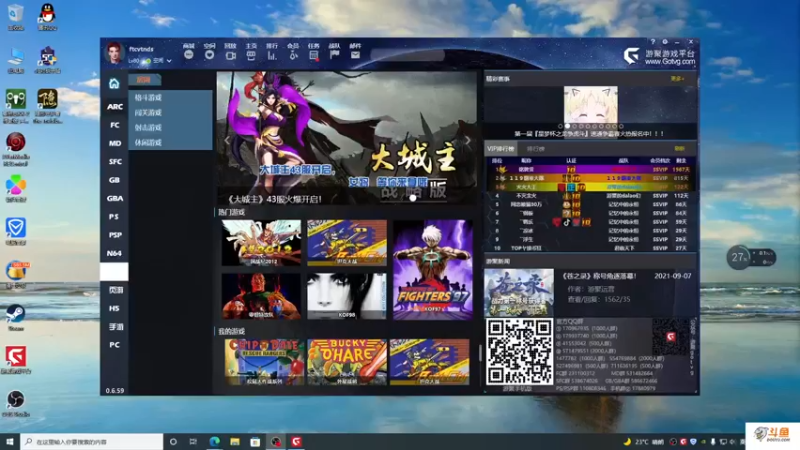Switch to the VIP排行榜 tab

coord(501,148)
